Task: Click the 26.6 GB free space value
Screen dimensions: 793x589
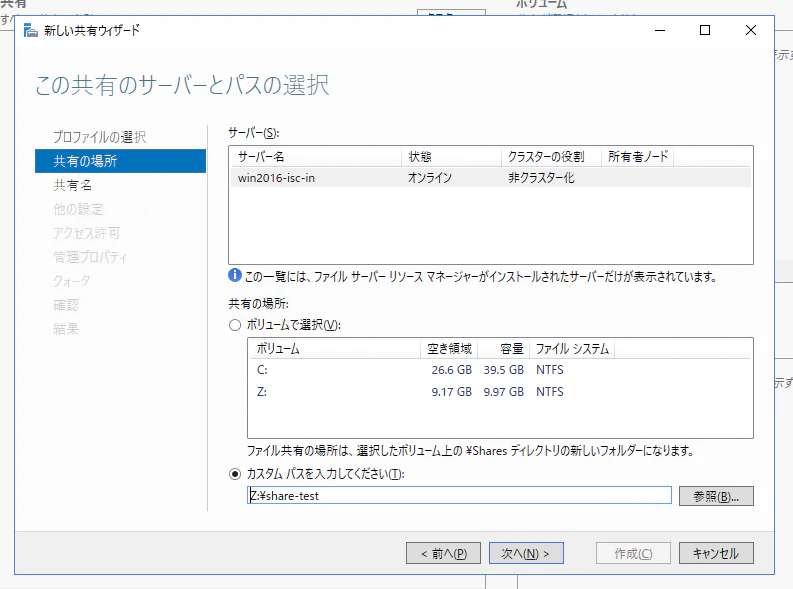Action: click(452, 370)
